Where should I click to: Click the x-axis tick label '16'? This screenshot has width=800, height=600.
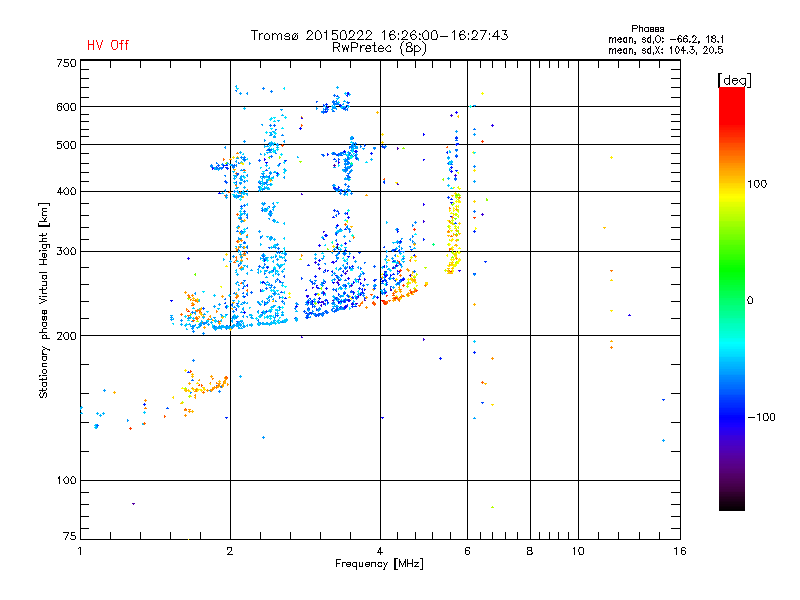coord(680,551)
